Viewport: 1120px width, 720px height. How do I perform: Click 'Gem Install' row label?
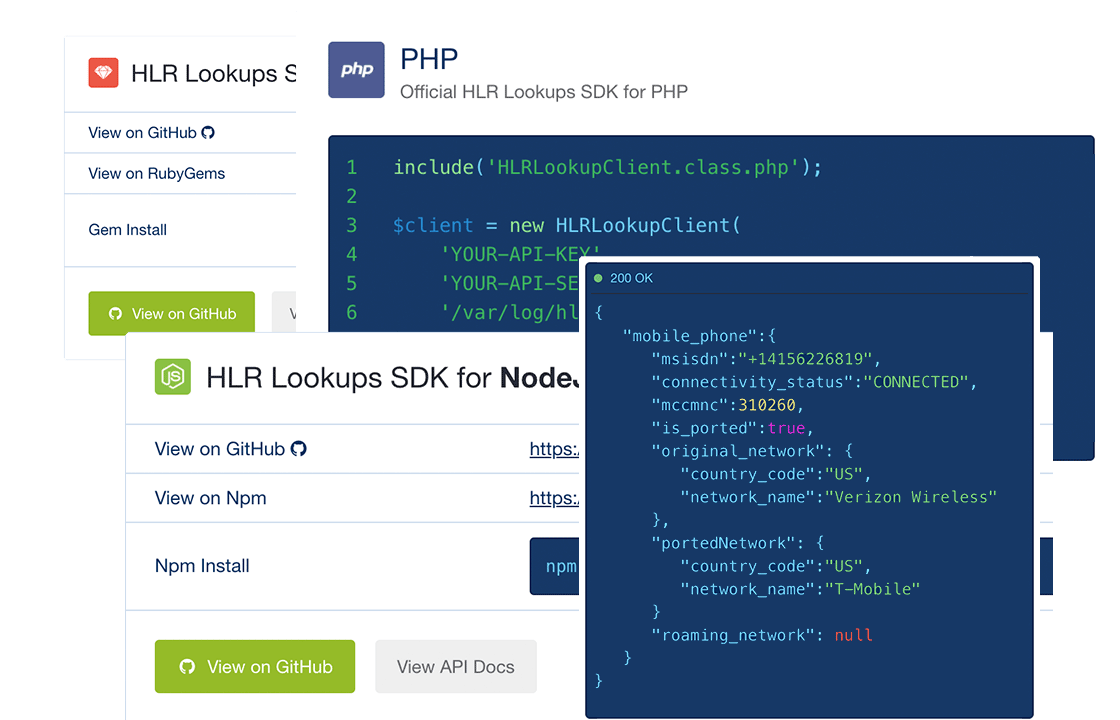[128, 229]
